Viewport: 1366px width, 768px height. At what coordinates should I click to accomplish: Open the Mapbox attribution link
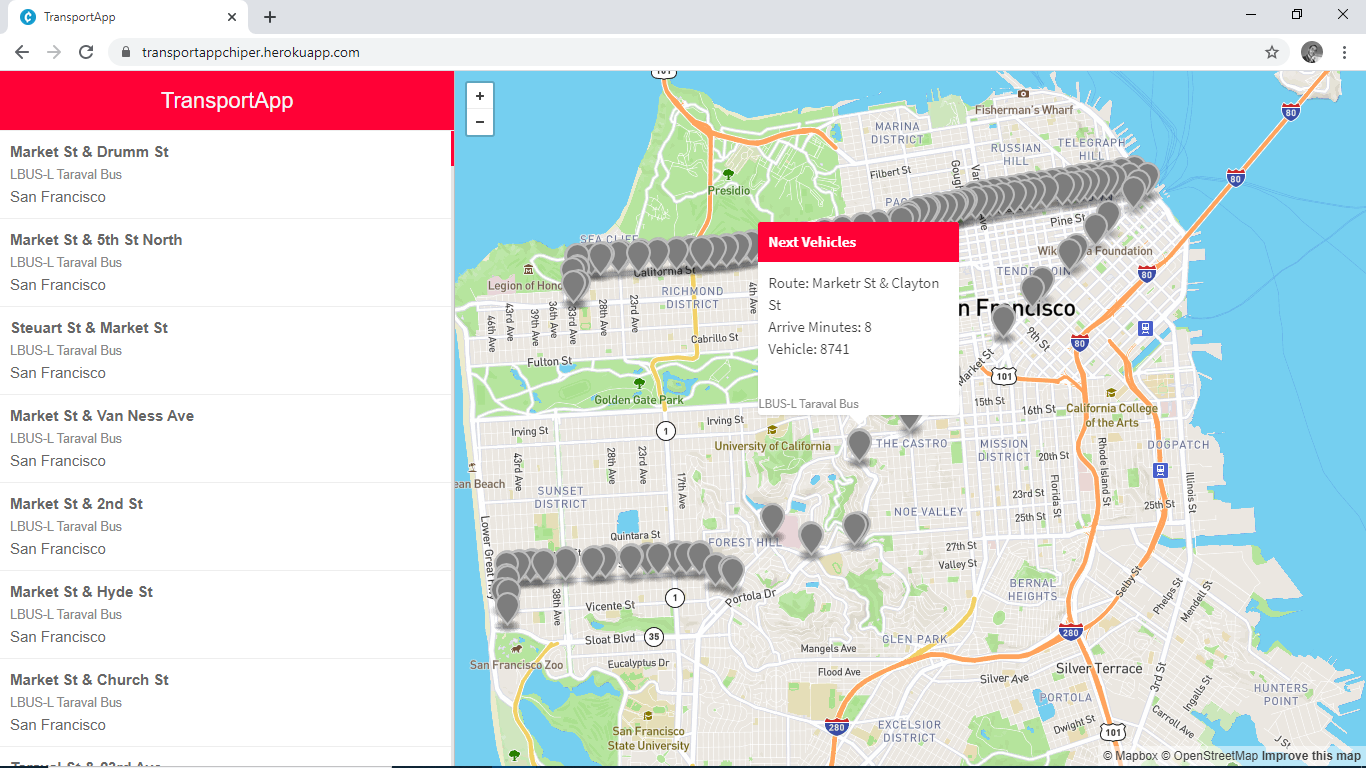tap(1130, 756)
